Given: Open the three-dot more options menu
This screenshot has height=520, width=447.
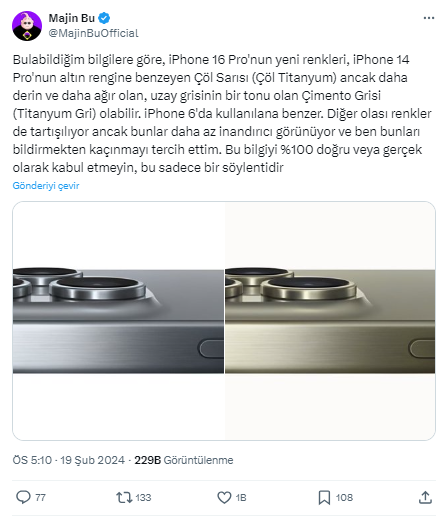Looking at the screenshot, I should coord(429,18).
